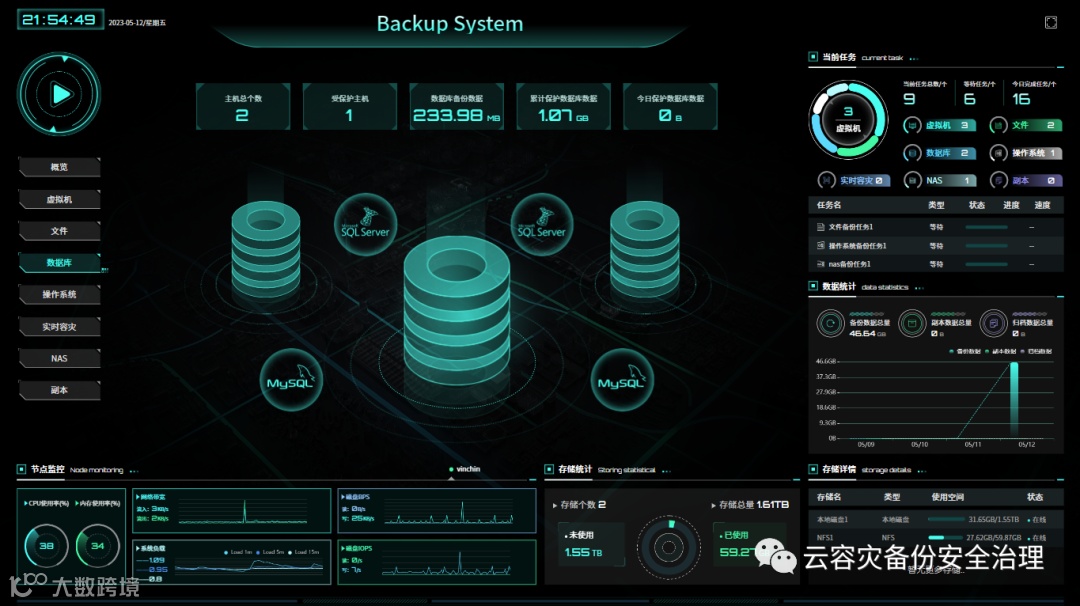Toggle the 归档数据 chart legend entry

(x=1037, y=351)
